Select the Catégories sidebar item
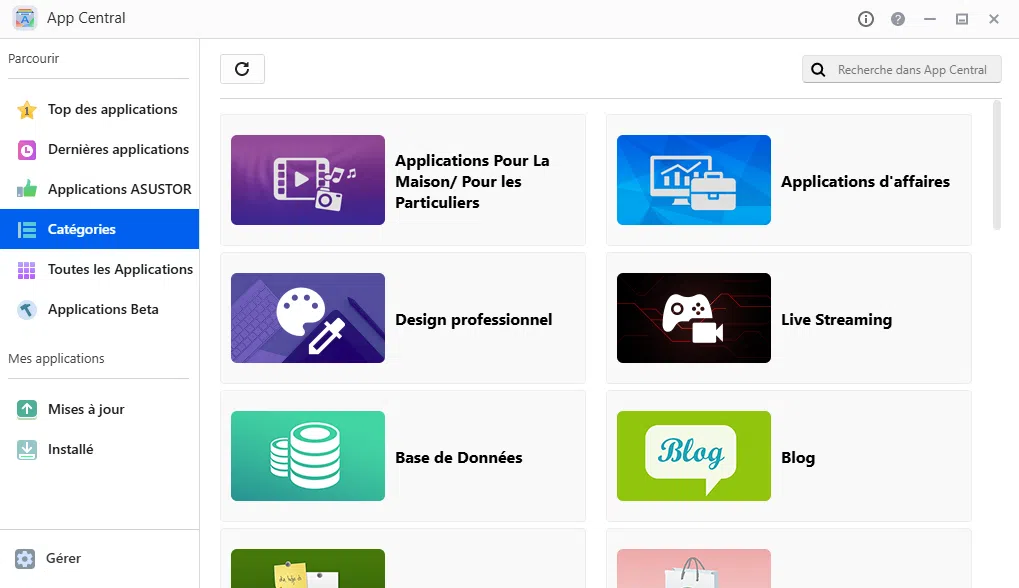Viewport: 1019px width, 588px height. pos(99,229)
